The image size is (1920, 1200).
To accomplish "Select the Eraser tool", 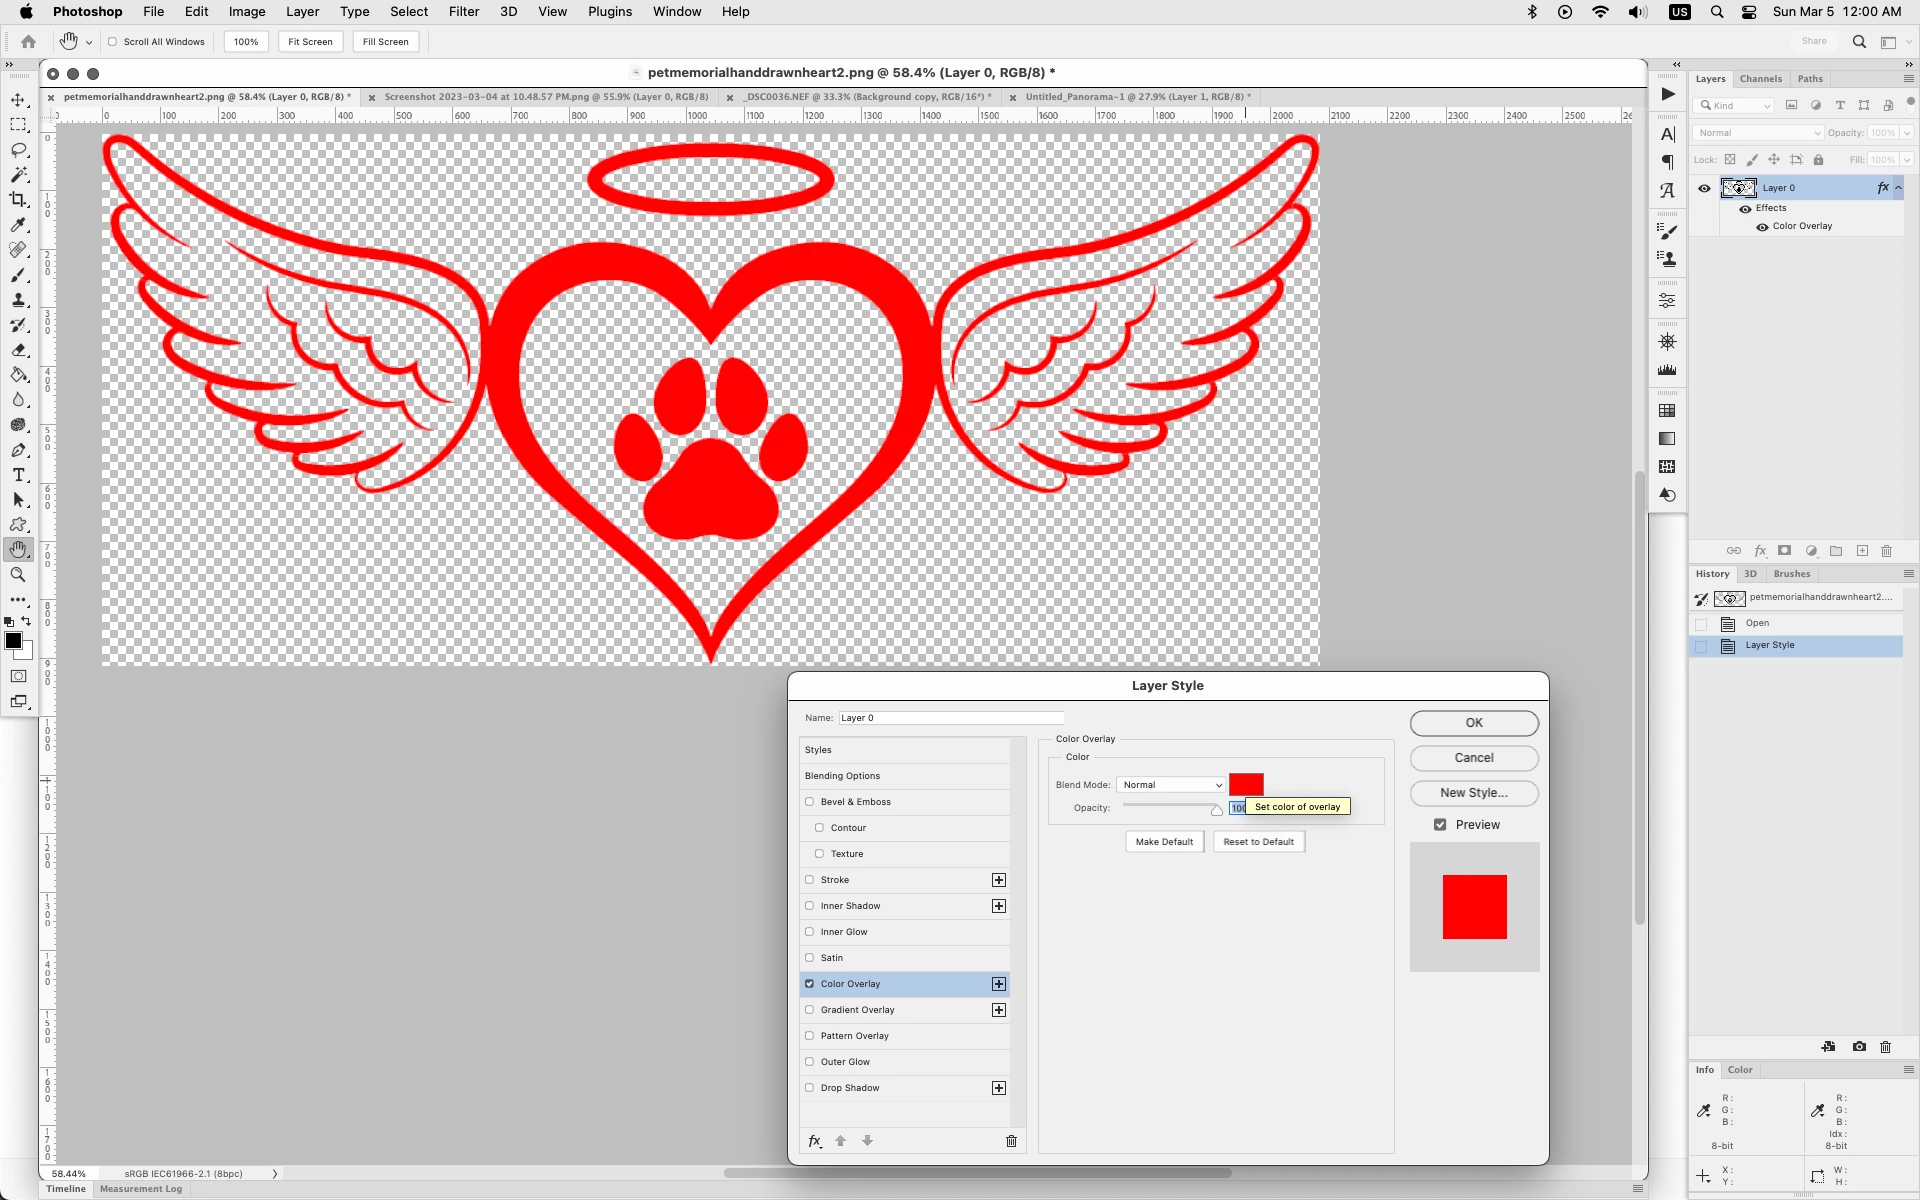I will pyautogui.click(x=18, y=350).
